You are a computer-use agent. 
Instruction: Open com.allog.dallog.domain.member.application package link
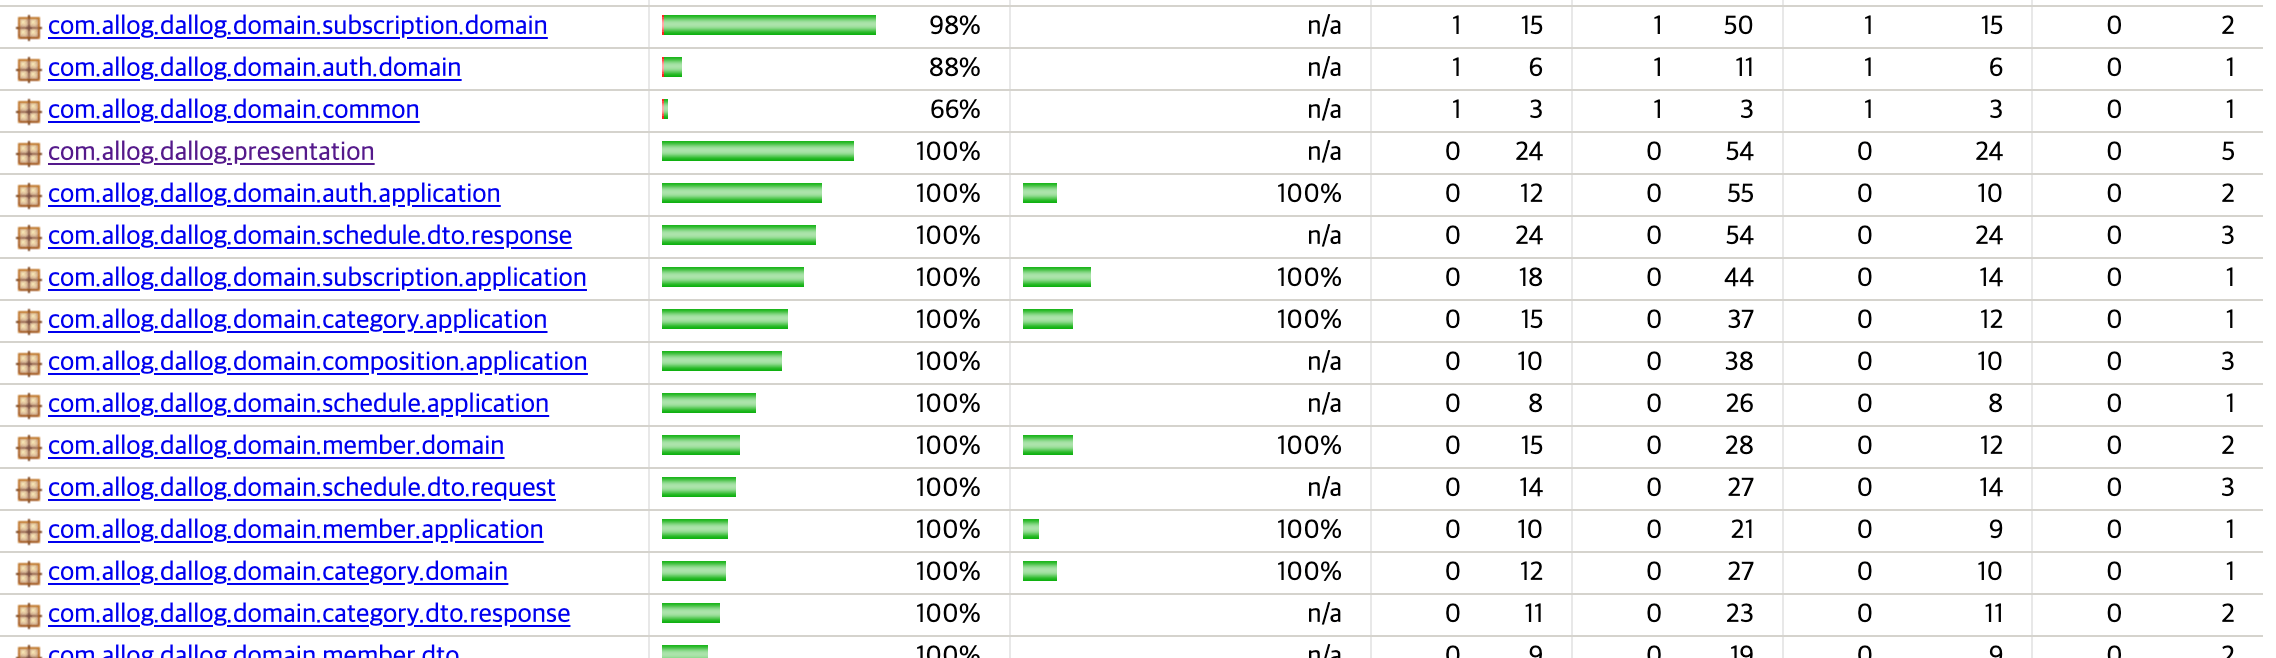point(295,529)
